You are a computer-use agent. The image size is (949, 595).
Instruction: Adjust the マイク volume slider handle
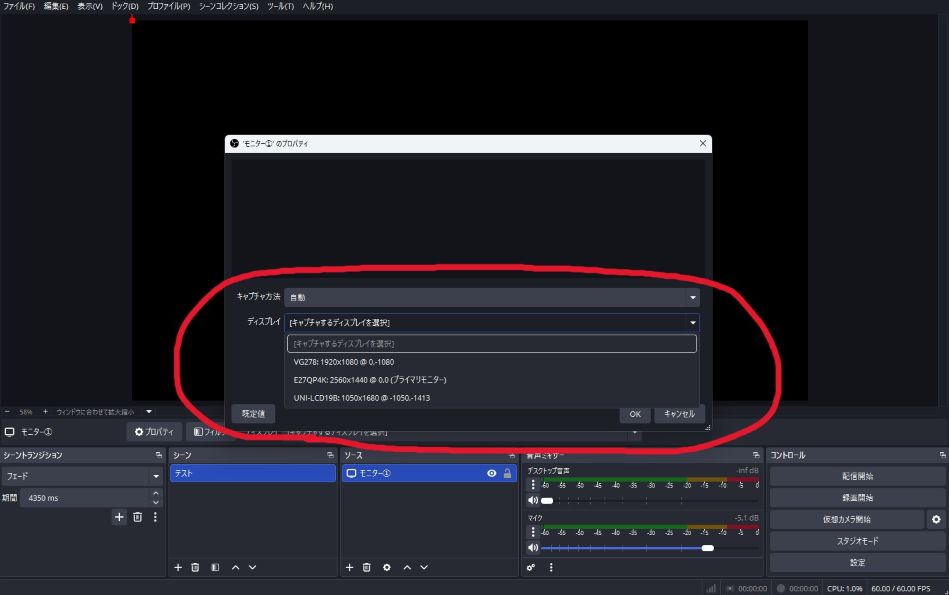708,548
